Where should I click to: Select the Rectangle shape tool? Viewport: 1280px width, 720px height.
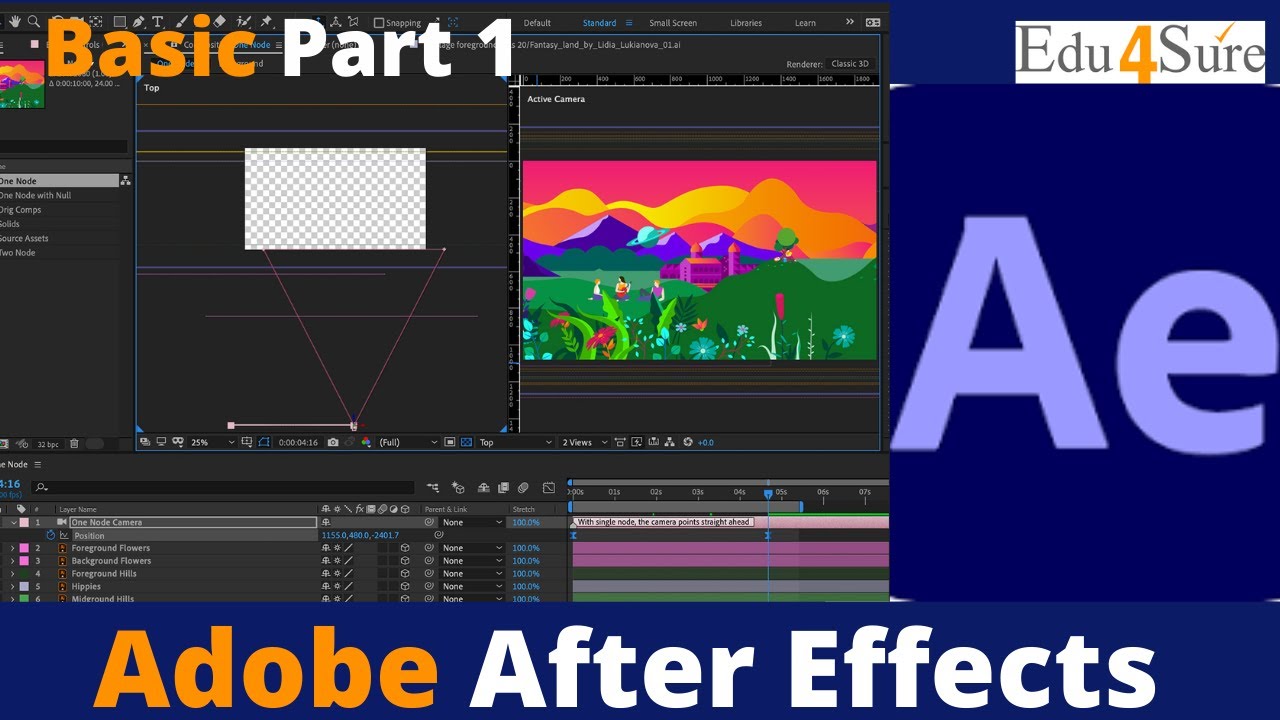click(x=119, y=21)
